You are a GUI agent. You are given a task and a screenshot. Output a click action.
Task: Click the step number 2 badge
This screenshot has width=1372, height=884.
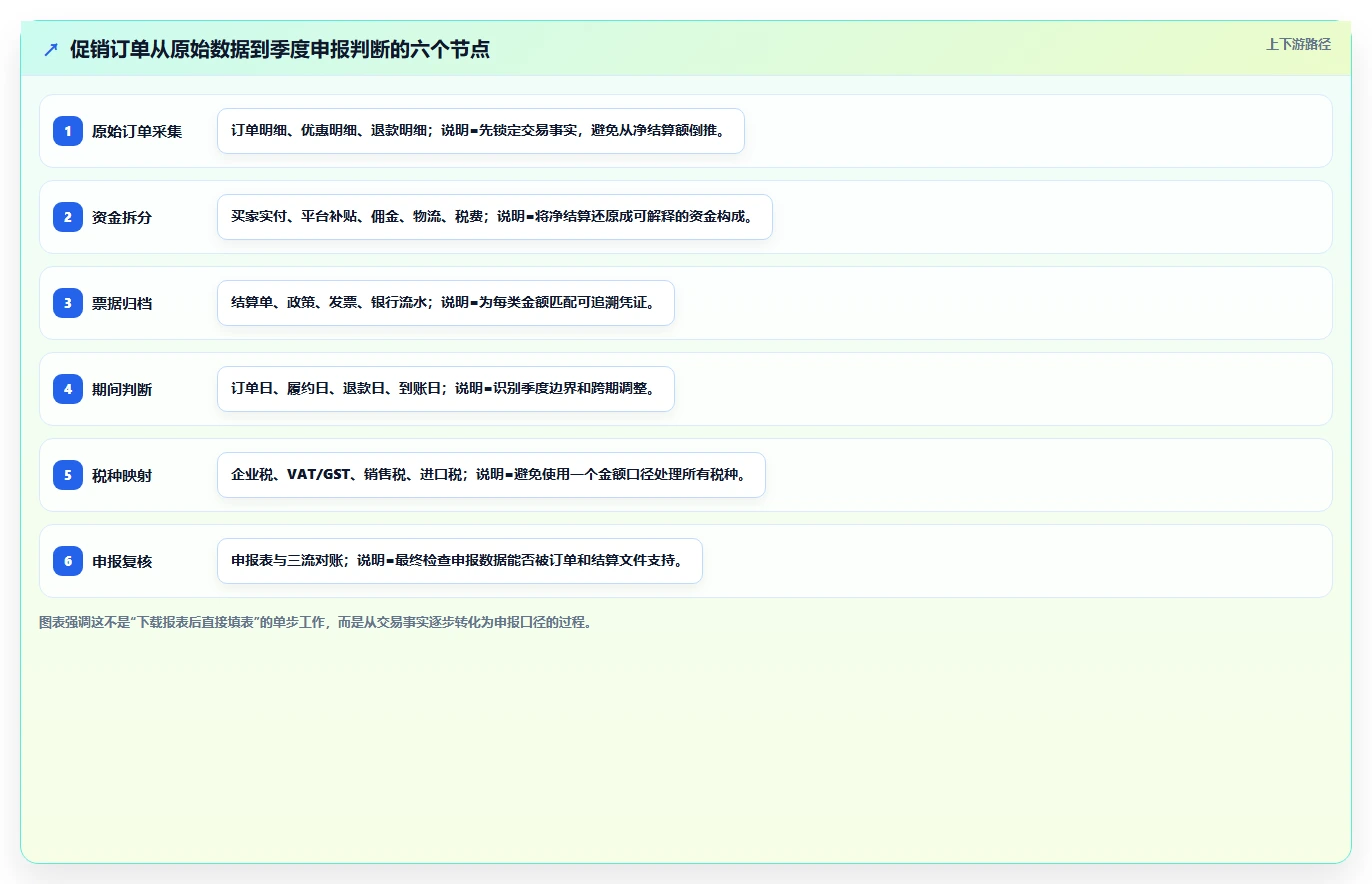68,217
